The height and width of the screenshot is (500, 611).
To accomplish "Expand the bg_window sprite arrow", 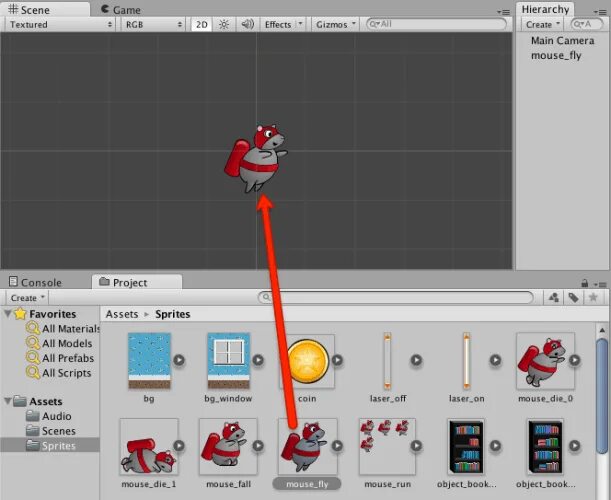I will click(258, 360).
